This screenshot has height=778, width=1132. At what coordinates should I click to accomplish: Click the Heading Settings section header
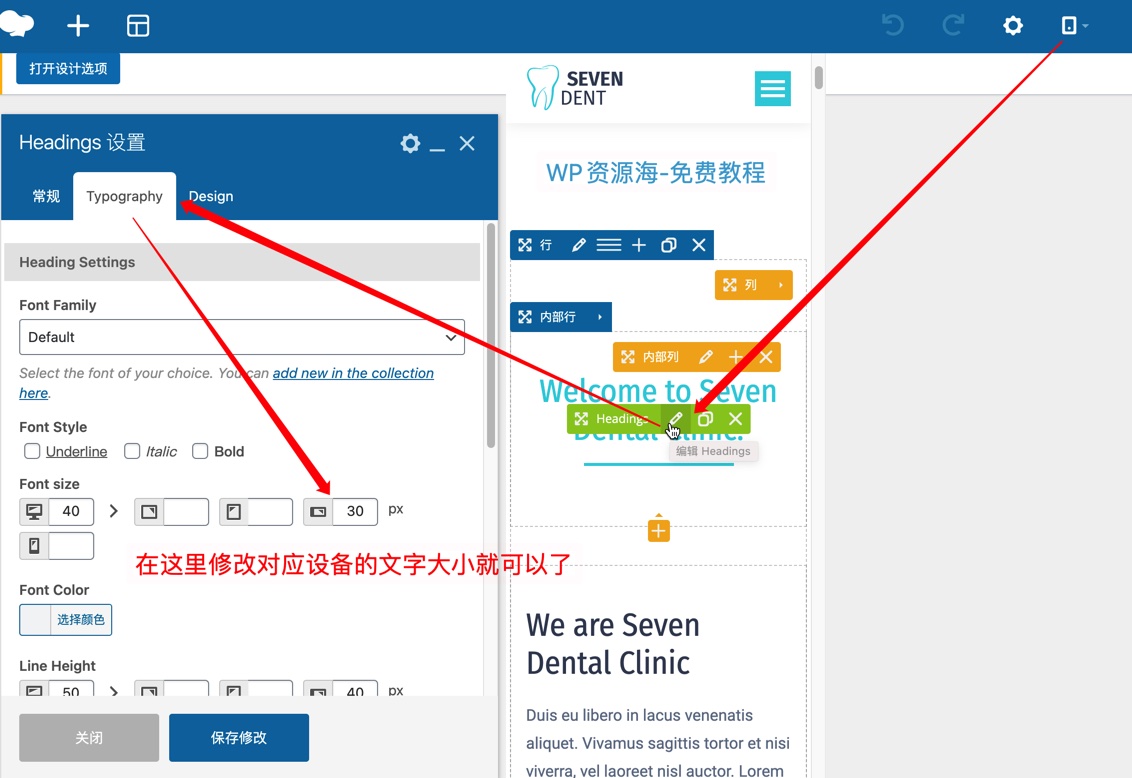242,262
